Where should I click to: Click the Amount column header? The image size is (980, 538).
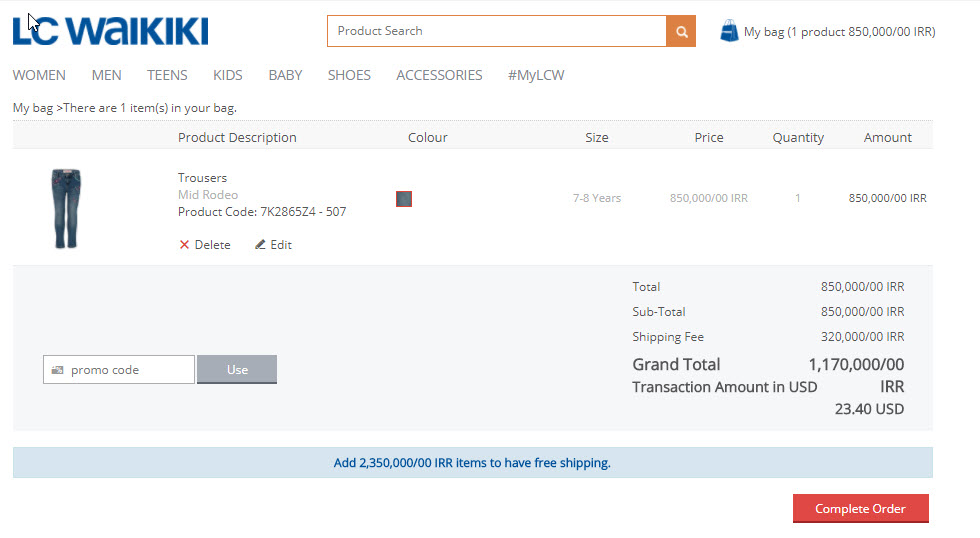click(888, 137)
